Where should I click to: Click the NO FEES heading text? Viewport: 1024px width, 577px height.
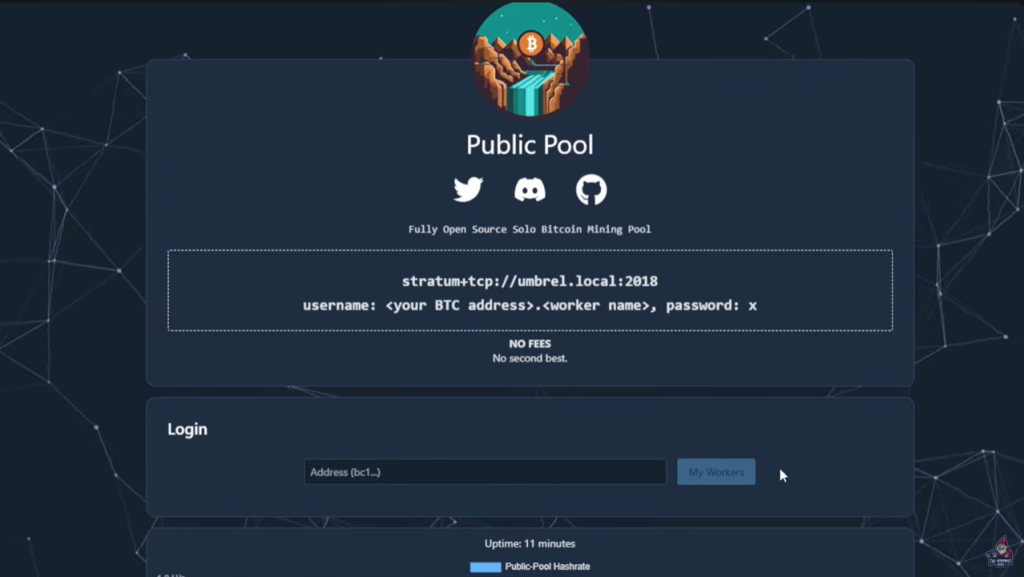click(x=530, y=344)
